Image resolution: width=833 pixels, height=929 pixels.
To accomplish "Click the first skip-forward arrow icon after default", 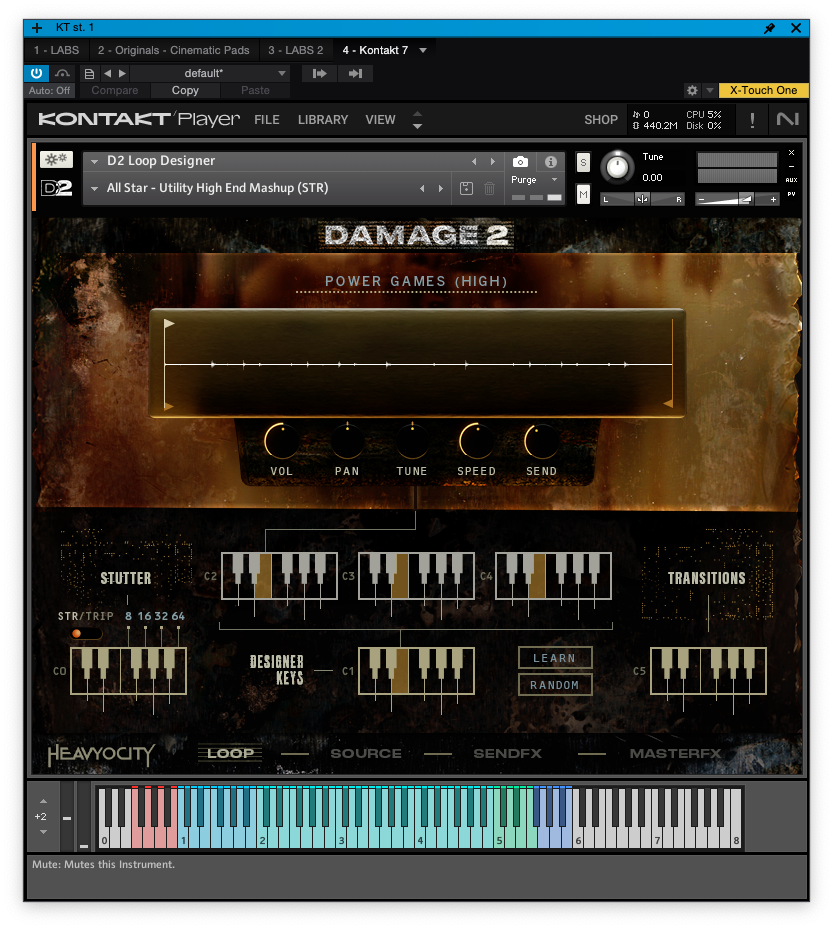I will (319, 73).
